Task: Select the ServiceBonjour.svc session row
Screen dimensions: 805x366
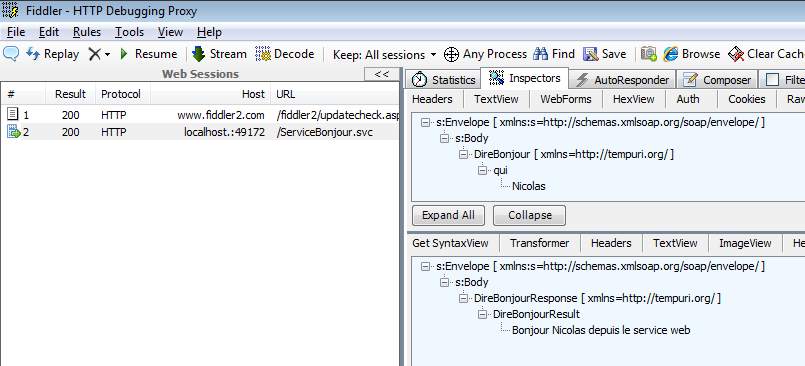Action: coord(200,132)
